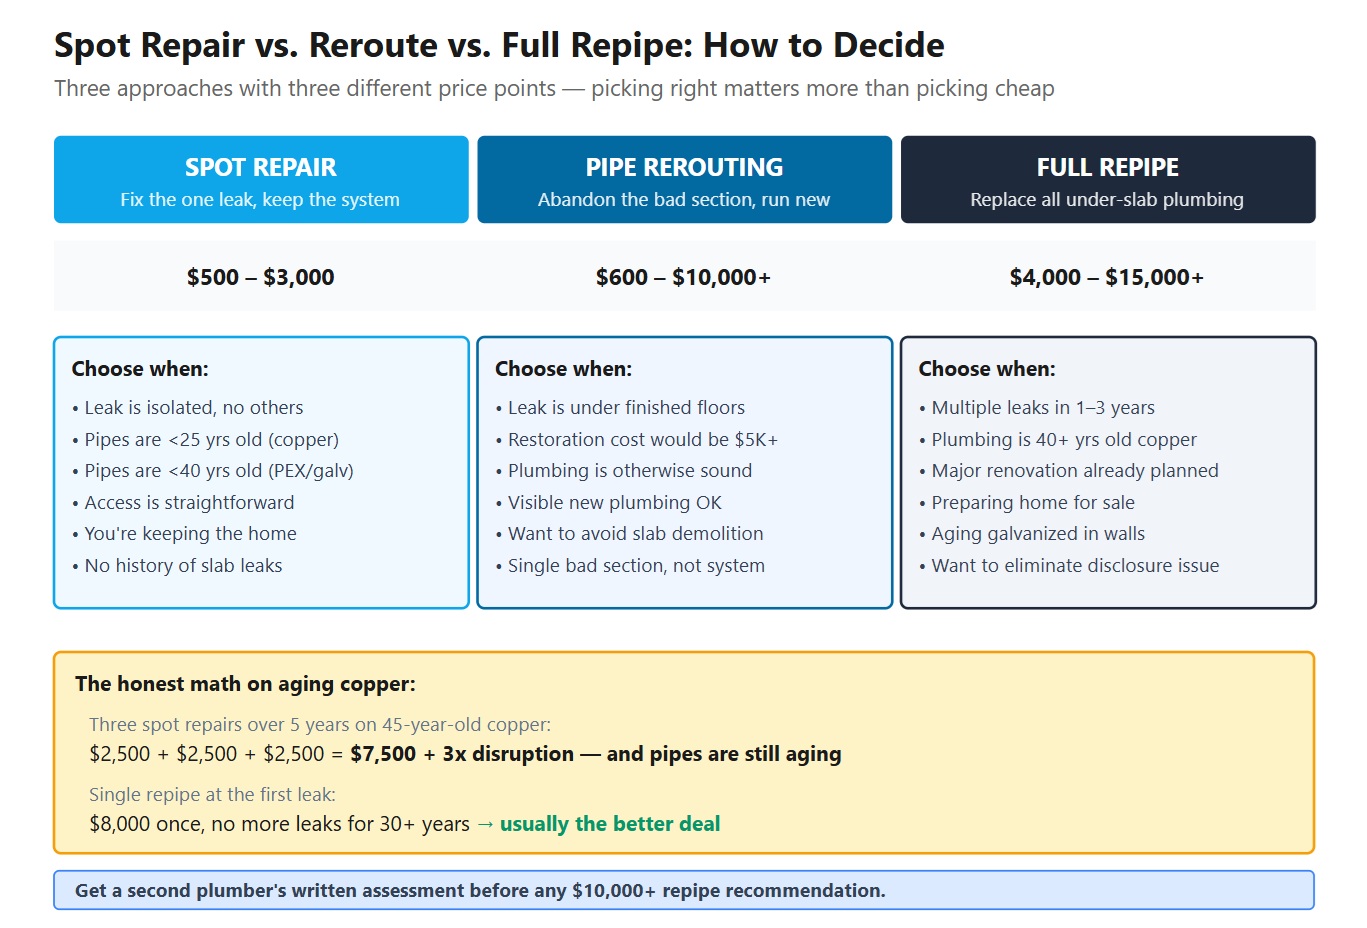Image resolution: width=1367 pixels, height=928 pixels.
Task: Click the $500 – $3,000 price label
Action: 260,277
